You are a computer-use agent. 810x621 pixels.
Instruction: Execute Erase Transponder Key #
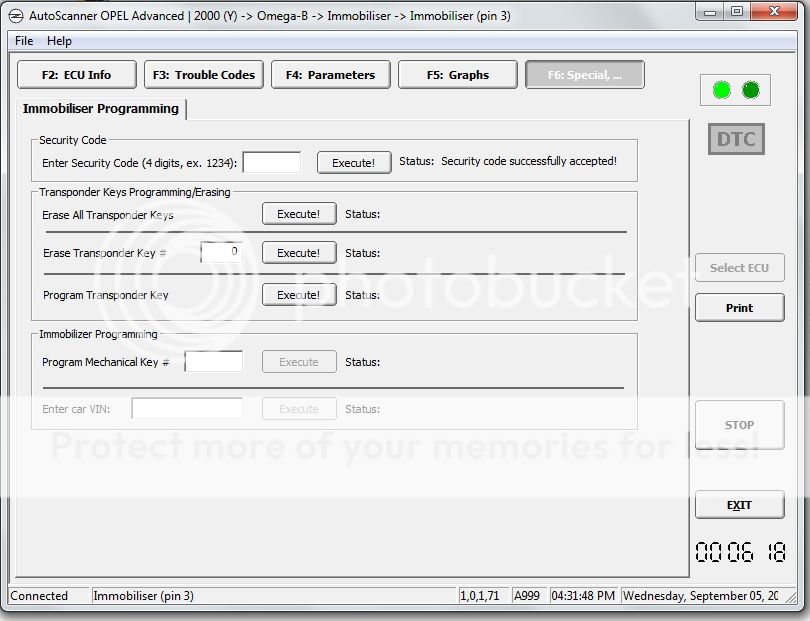coord(298,253)
